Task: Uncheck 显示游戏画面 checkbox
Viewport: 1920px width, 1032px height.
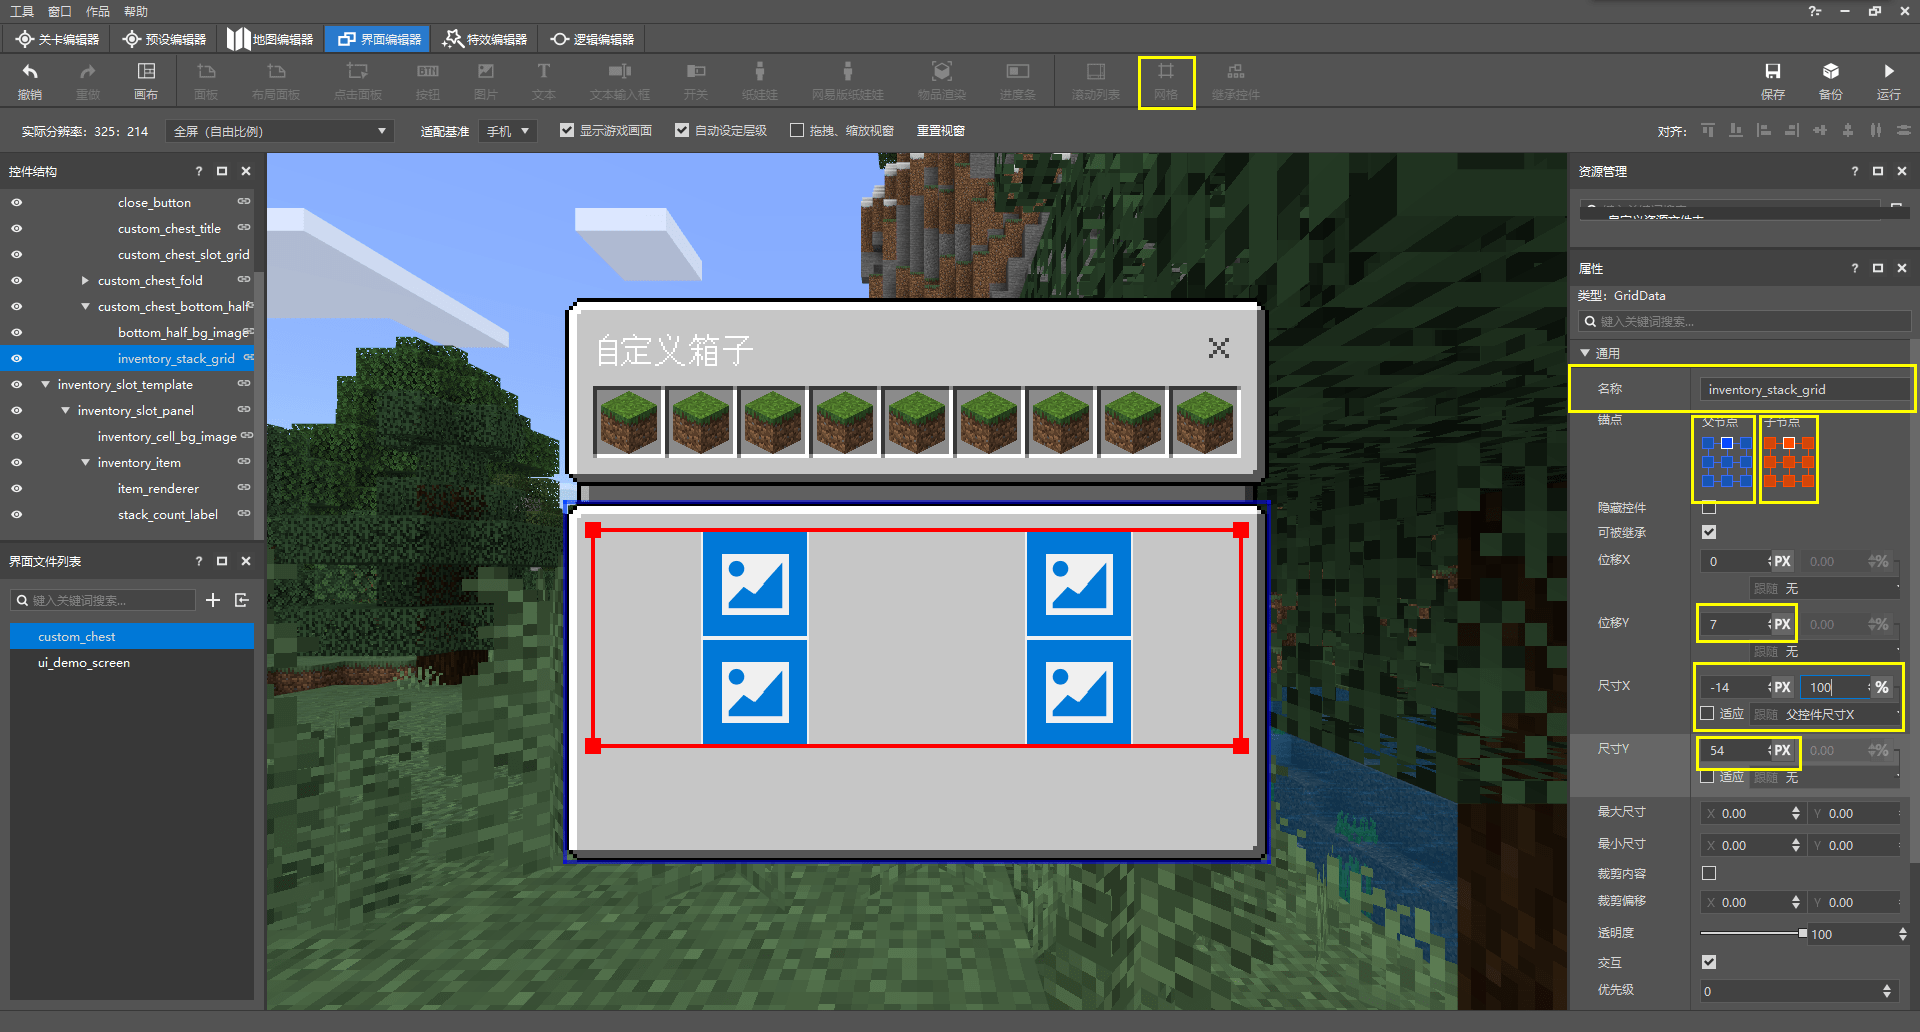Action: point(567,130)
